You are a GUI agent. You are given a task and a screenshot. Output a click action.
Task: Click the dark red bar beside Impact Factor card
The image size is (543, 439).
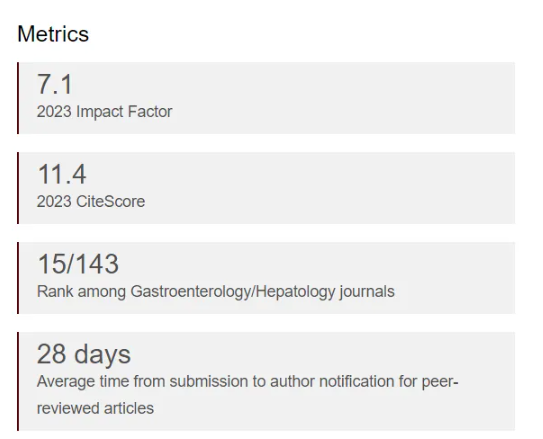18,98
